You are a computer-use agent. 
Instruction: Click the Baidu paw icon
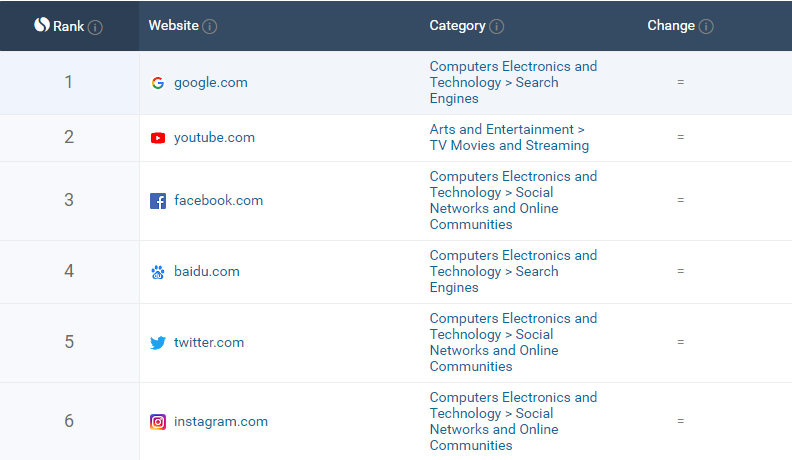(x=157, y=272)
